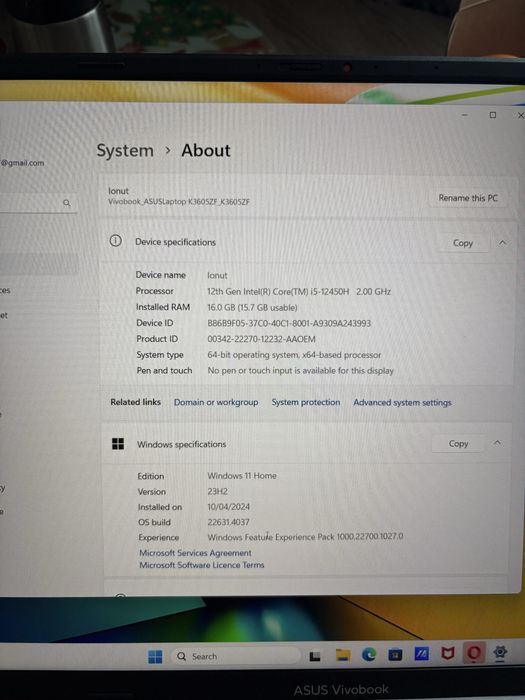
Task: Open Microsoft Store from the taskbar
Action: click(x=395, y=655)
